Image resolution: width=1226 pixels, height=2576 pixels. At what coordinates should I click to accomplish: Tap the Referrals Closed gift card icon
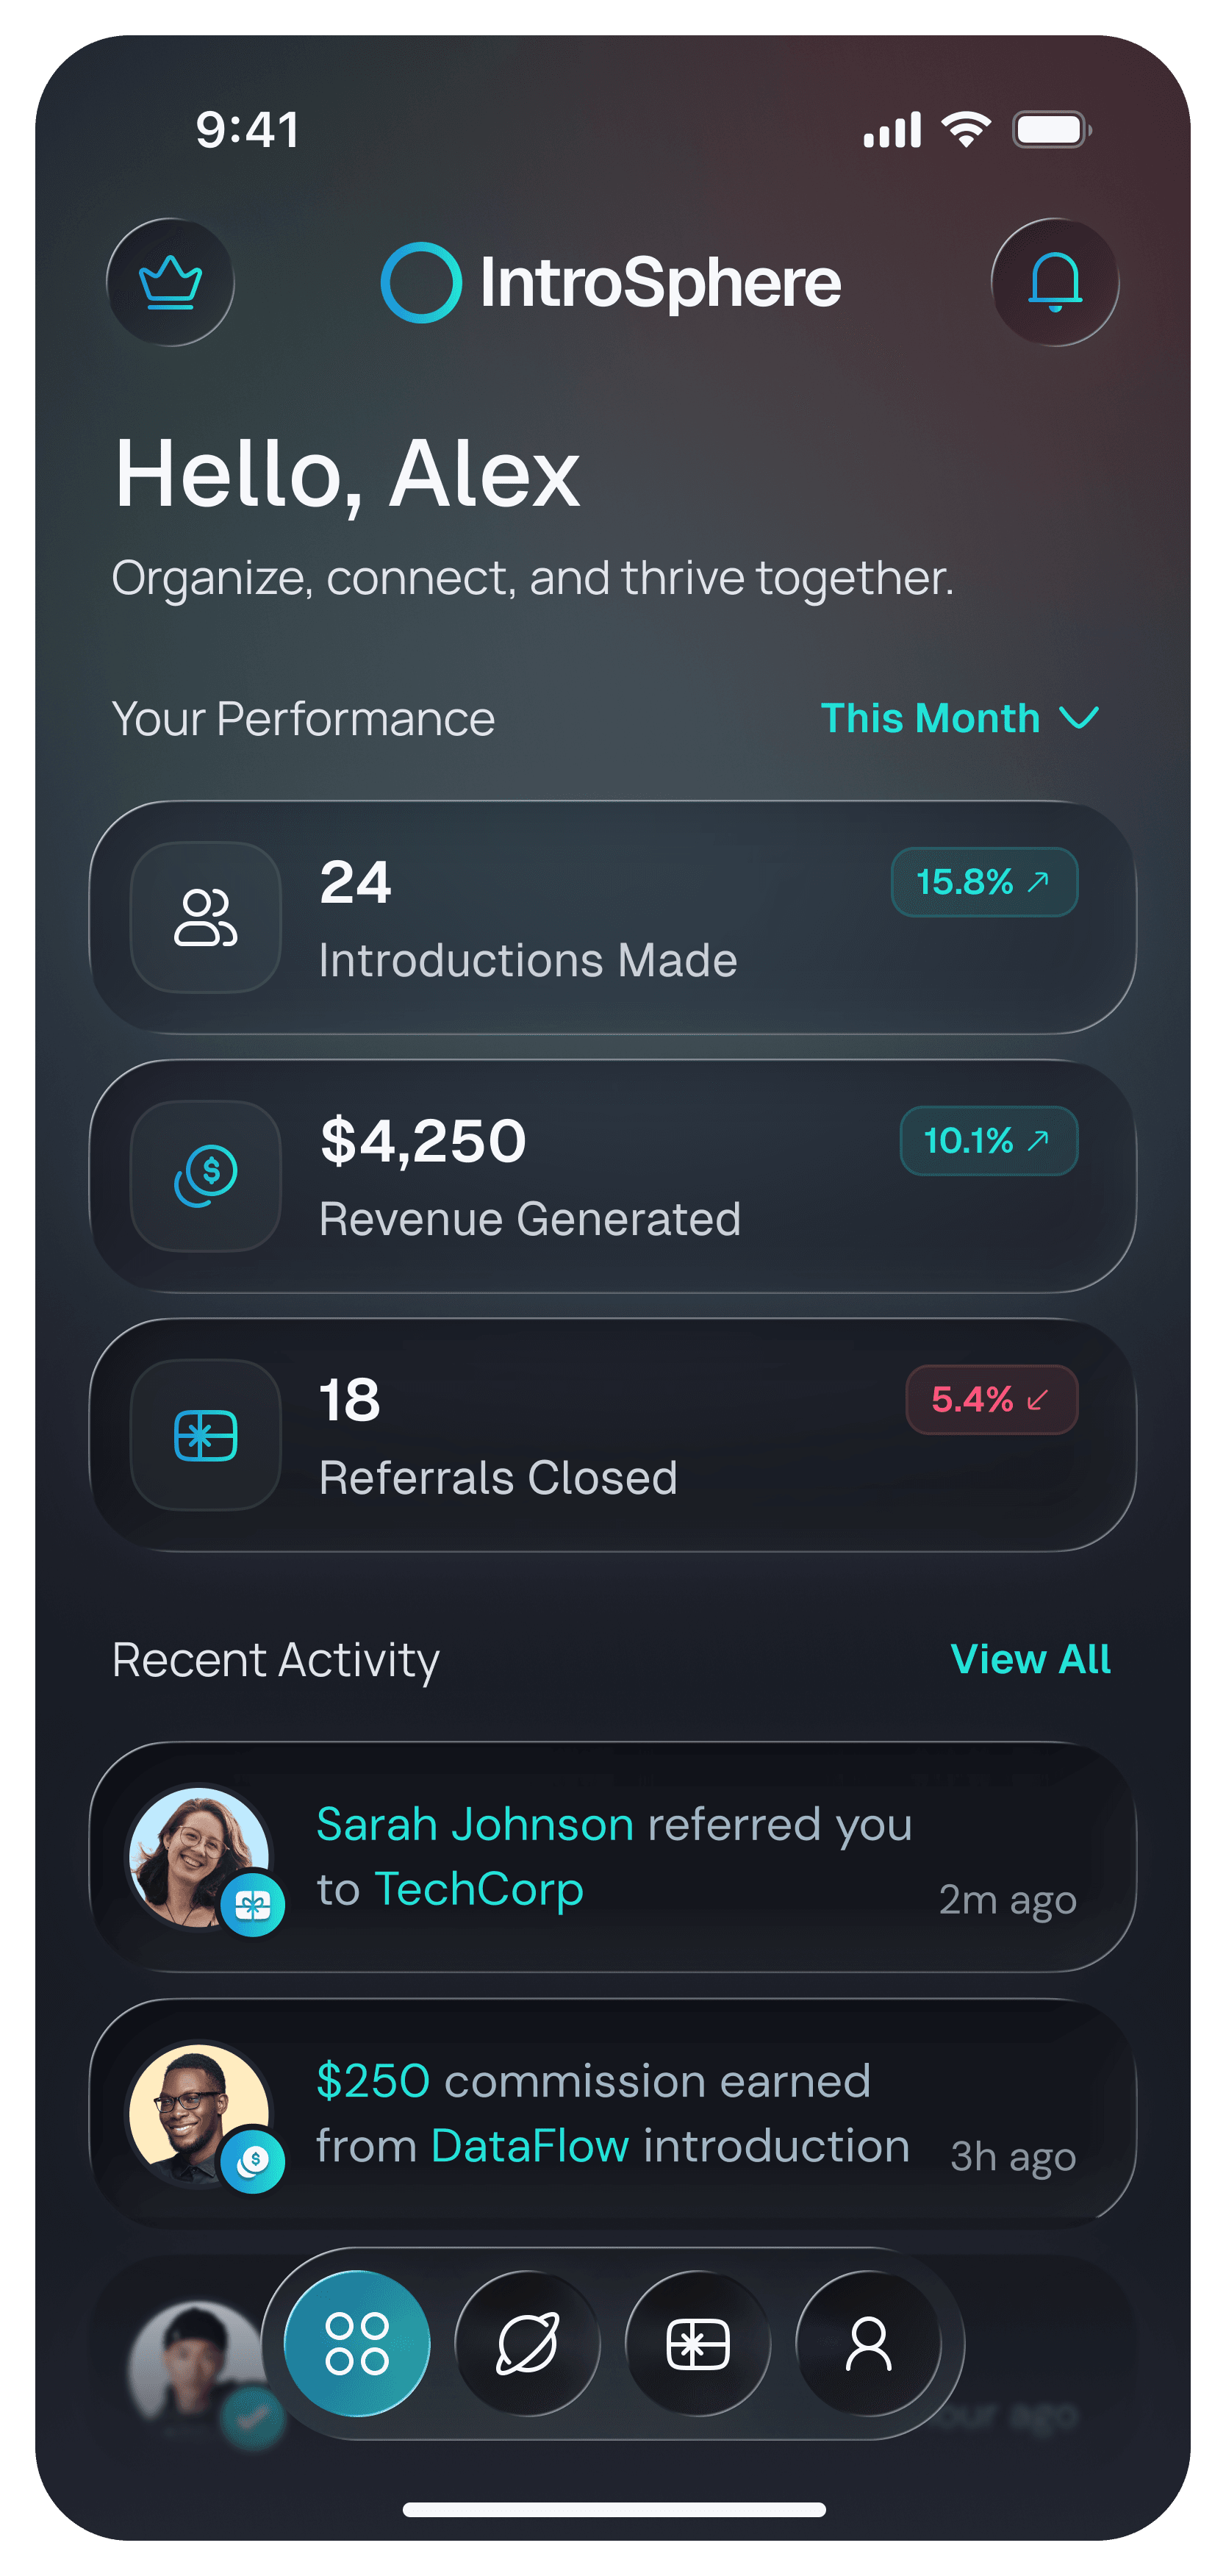coord(206,1435)
